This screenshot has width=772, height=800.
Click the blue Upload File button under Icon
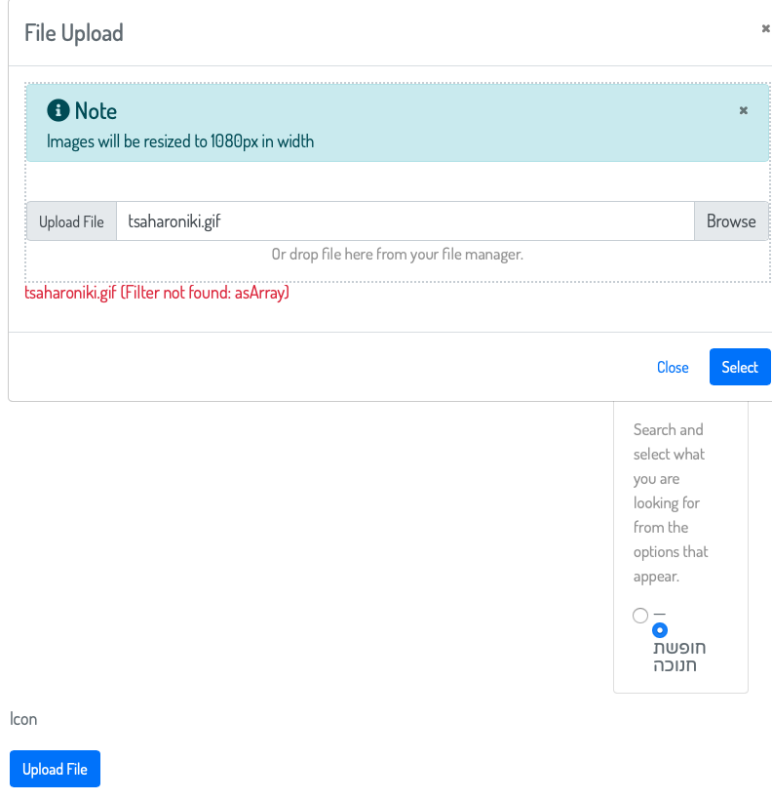tap(55, 769)
